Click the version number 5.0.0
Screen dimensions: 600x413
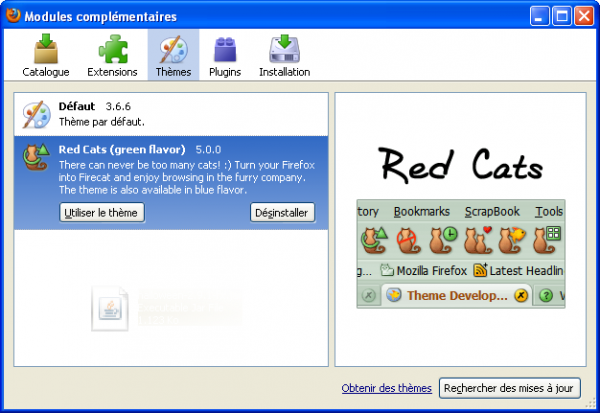pos(208,150)
